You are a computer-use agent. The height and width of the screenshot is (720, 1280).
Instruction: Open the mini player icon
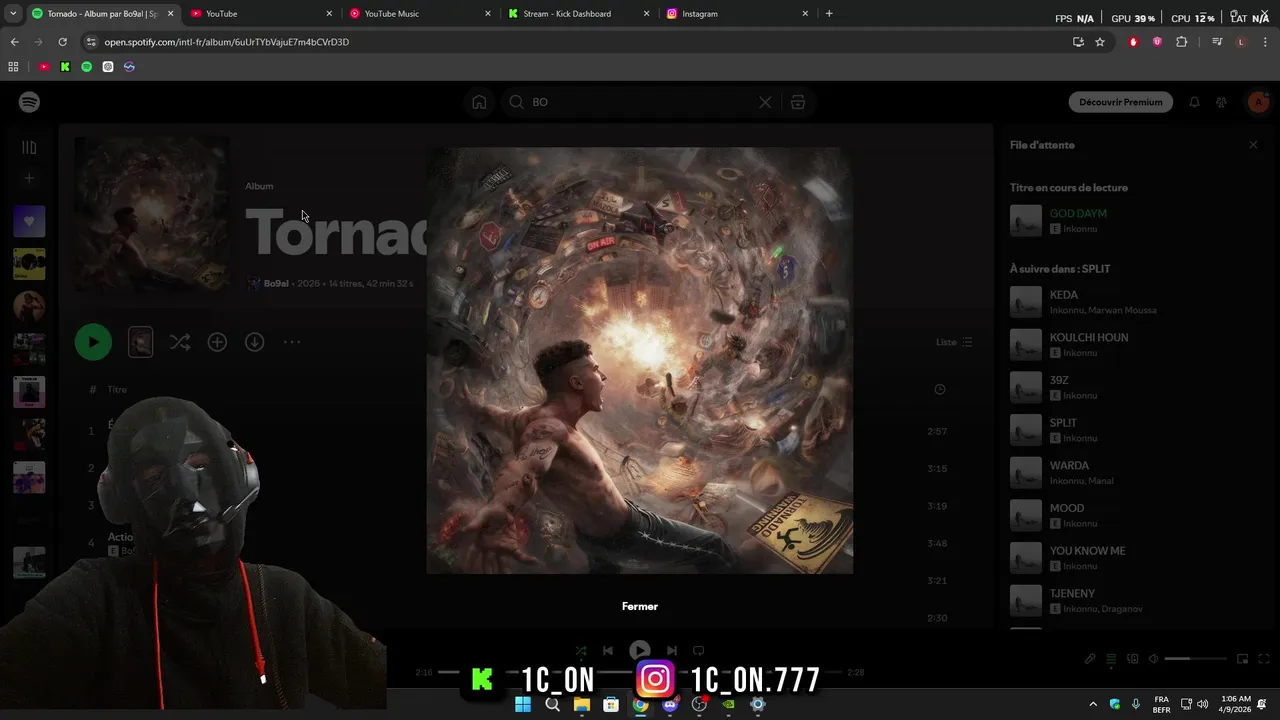pyautogui.click(x=1242, y=659)
